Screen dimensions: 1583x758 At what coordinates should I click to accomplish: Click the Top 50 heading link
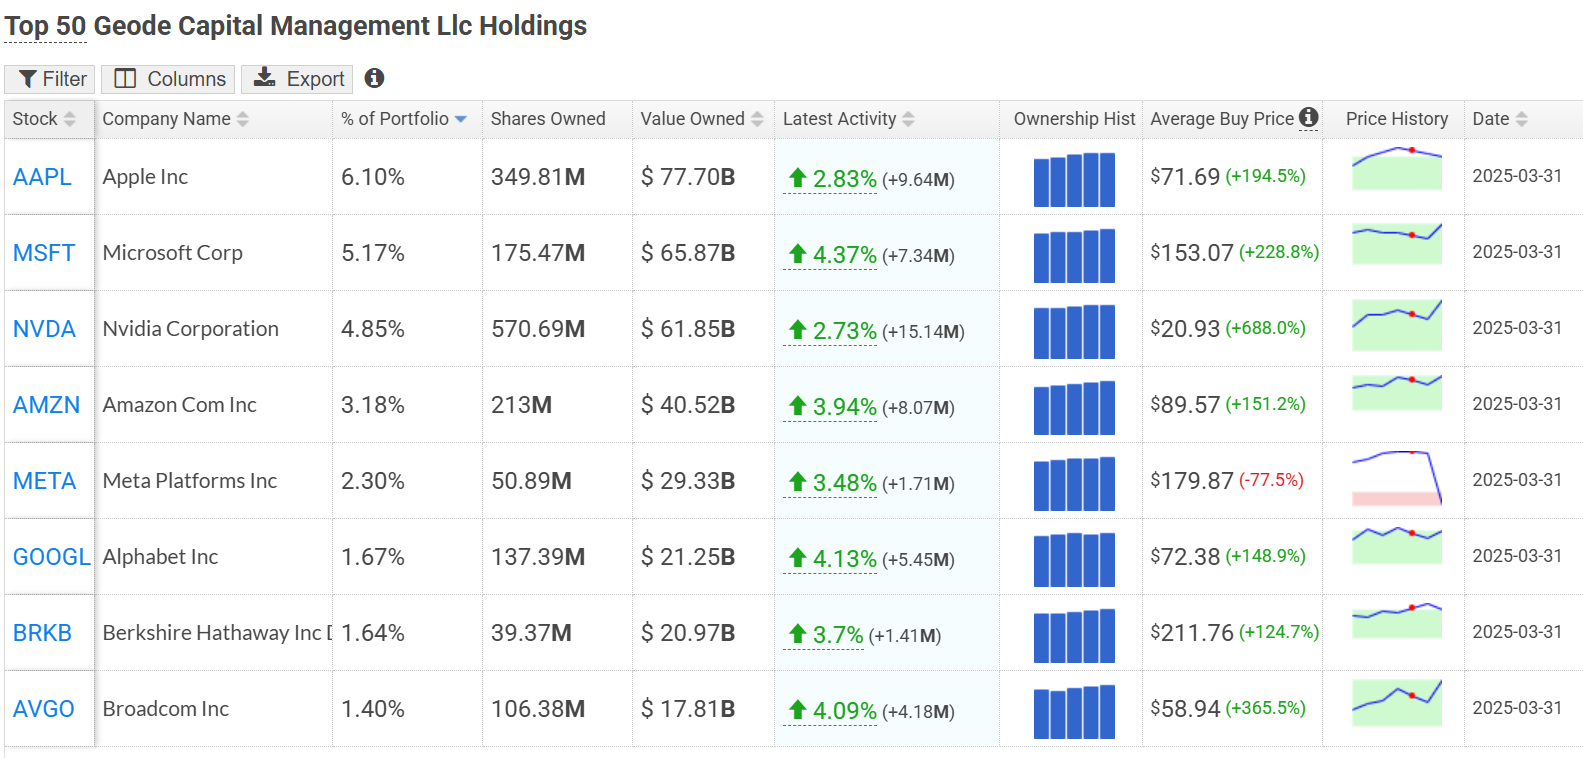click(x=45, y=26)
